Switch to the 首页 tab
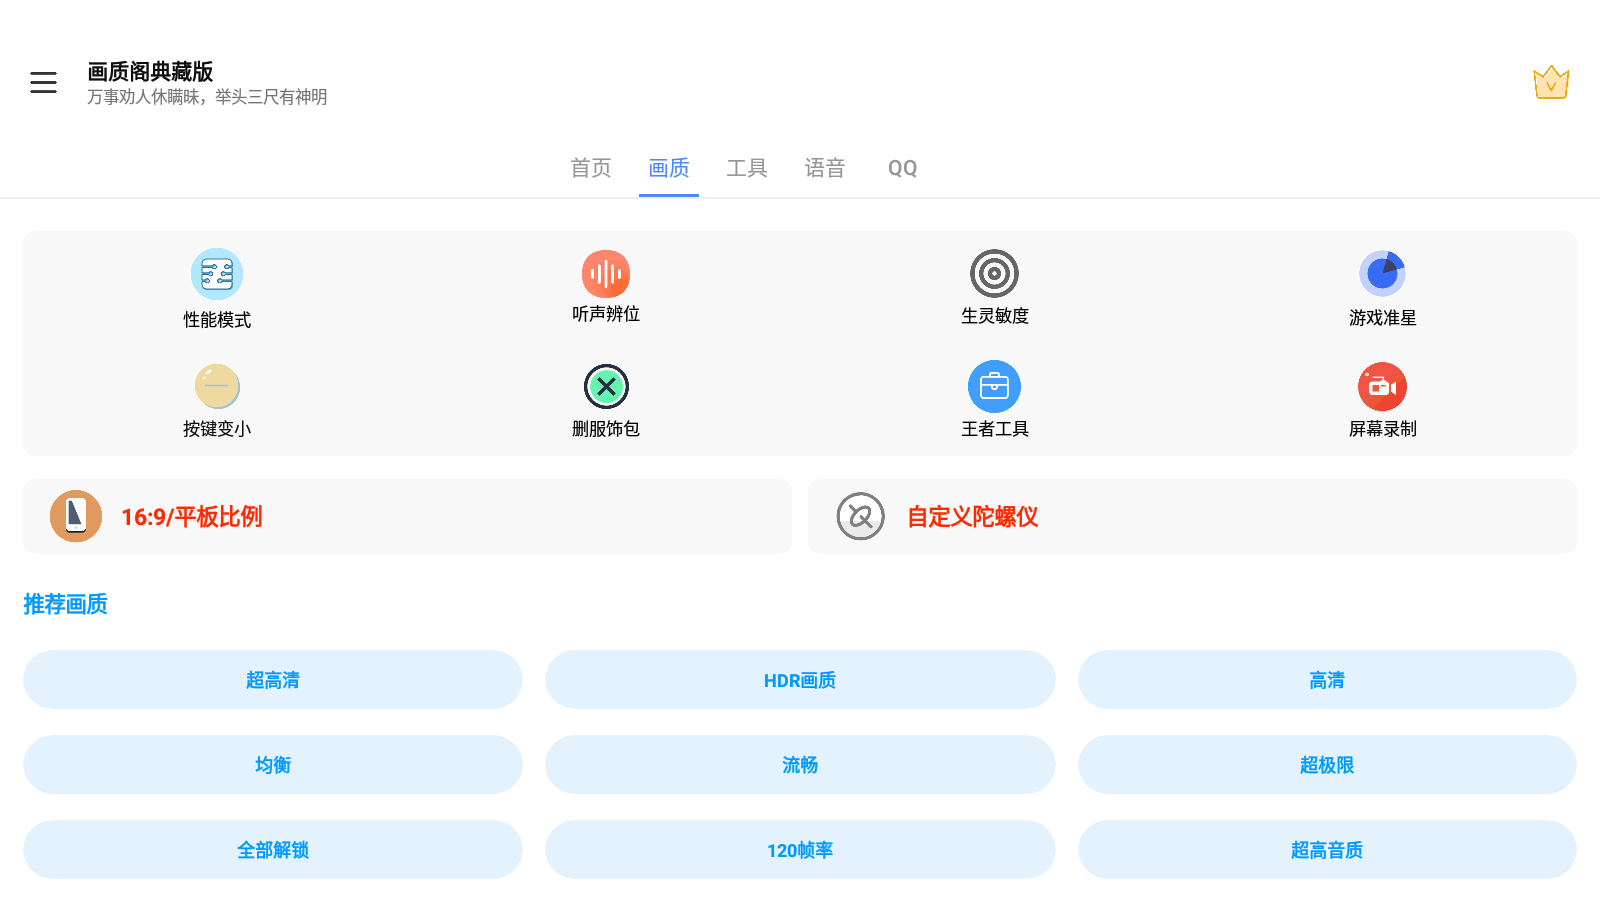Image resolution: width=1600 pixels, height=900 pixels. [x=591, y=168]
